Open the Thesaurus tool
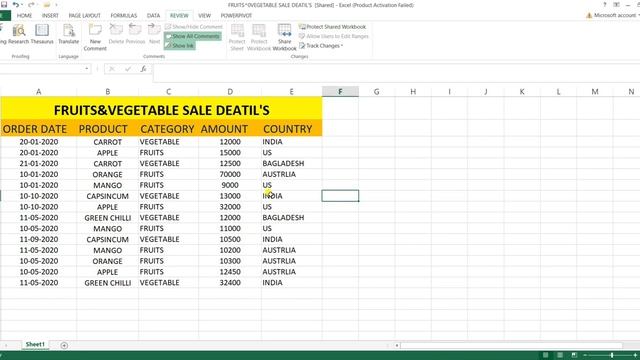The width and height of the screenshot is (640, 360). click(42, 34)
